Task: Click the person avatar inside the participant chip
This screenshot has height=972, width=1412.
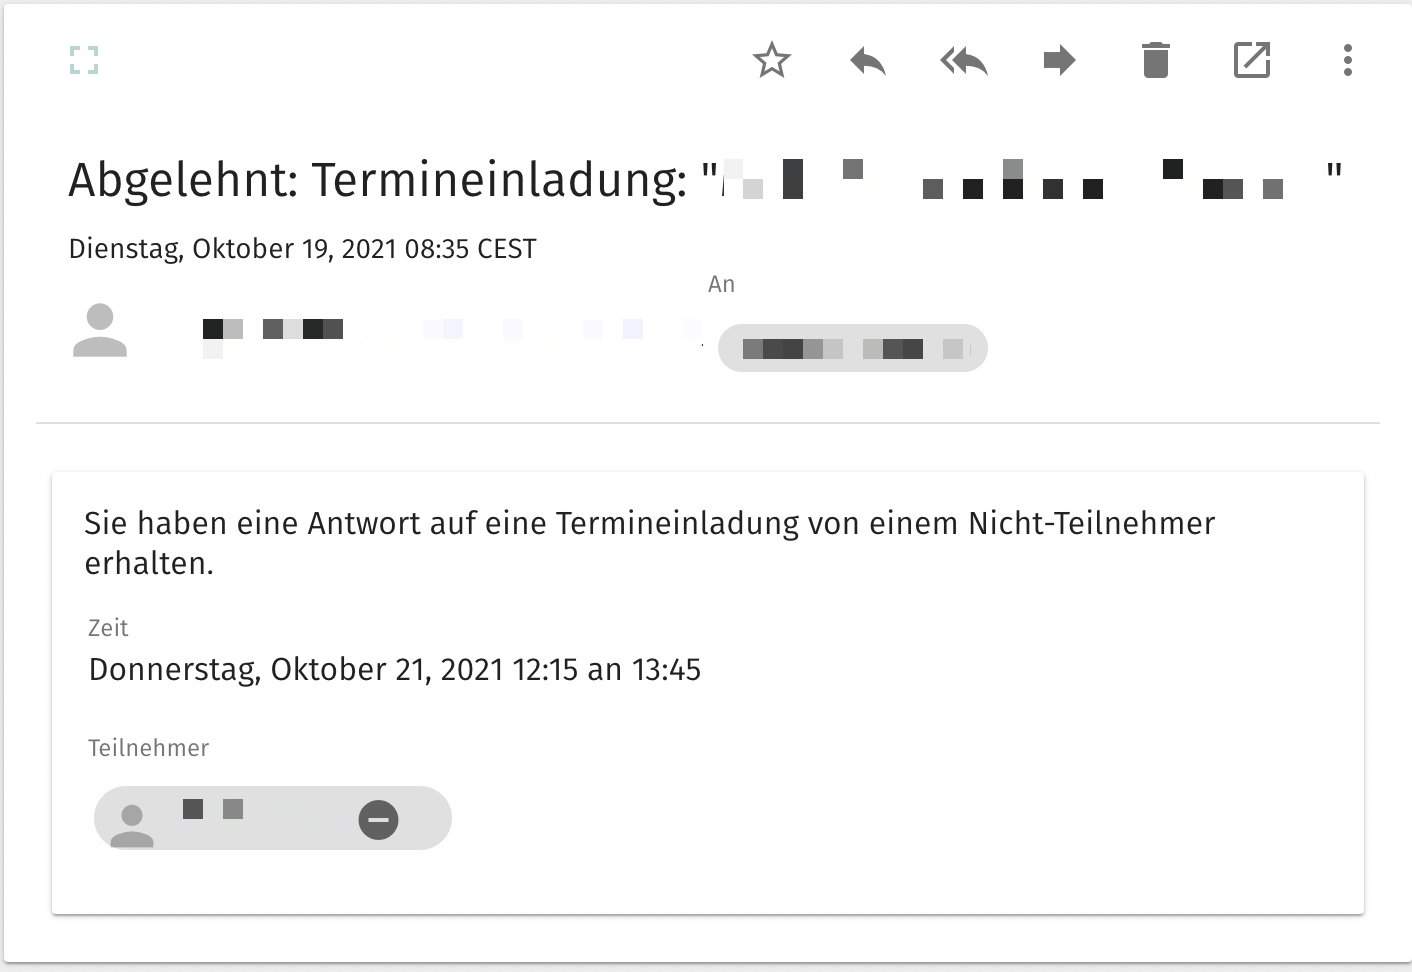Action: click(x=132, y=824)
